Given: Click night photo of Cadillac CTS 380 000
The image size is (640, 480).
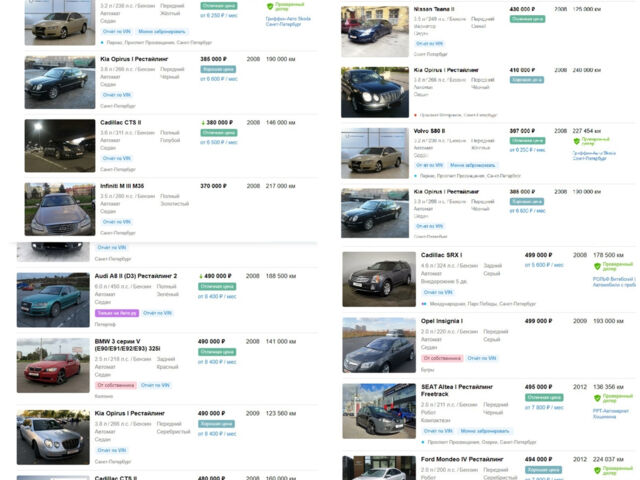Looking at the screenshot, I should (60, 146).
